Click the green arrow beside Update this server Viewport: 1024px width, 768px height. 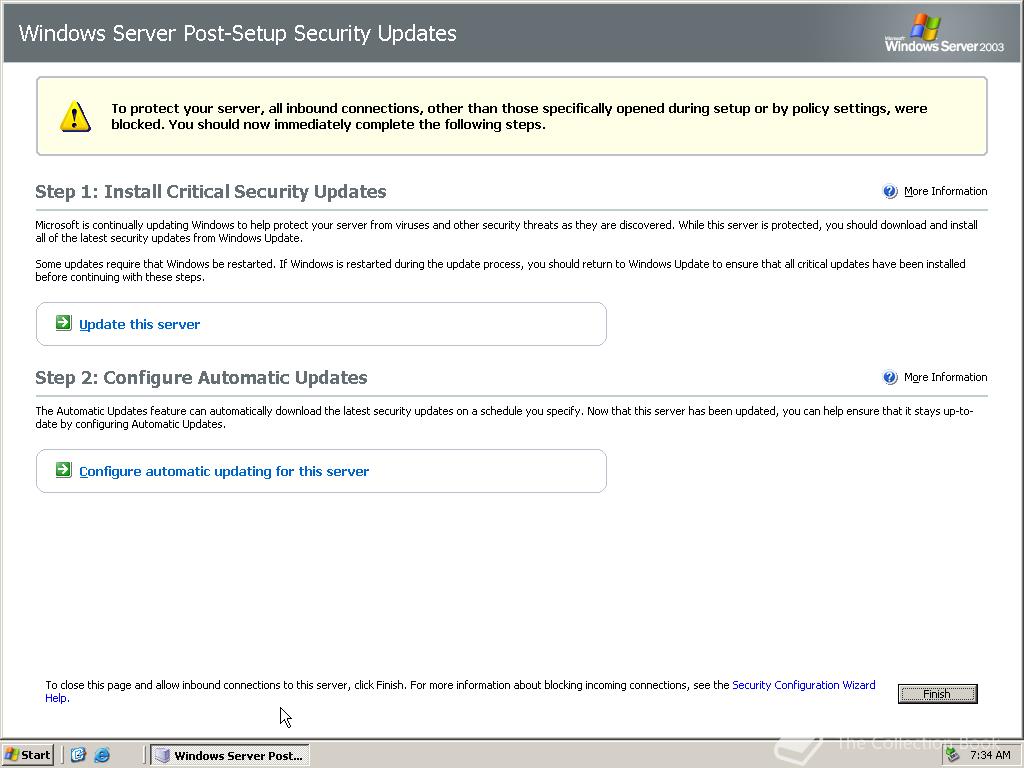click(63, 323)
